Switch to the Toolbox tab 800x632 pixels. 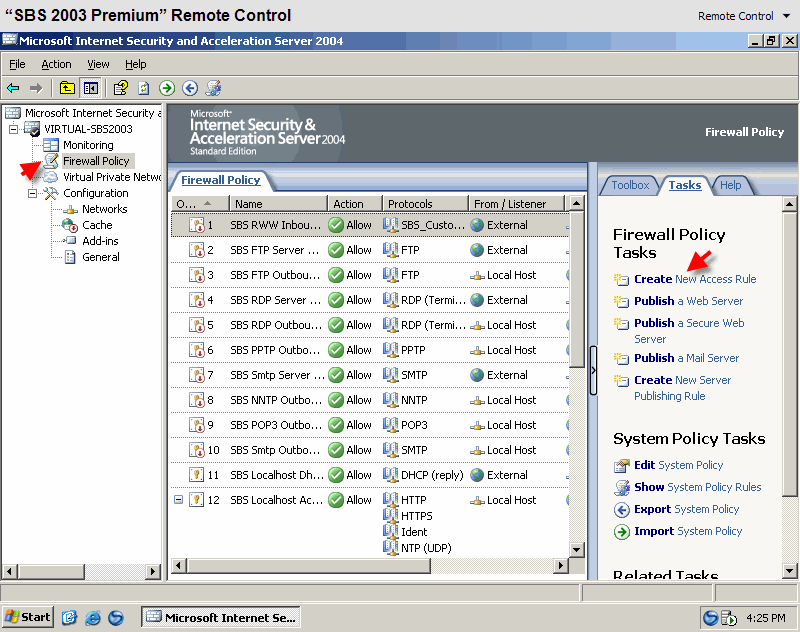point(630,185)
